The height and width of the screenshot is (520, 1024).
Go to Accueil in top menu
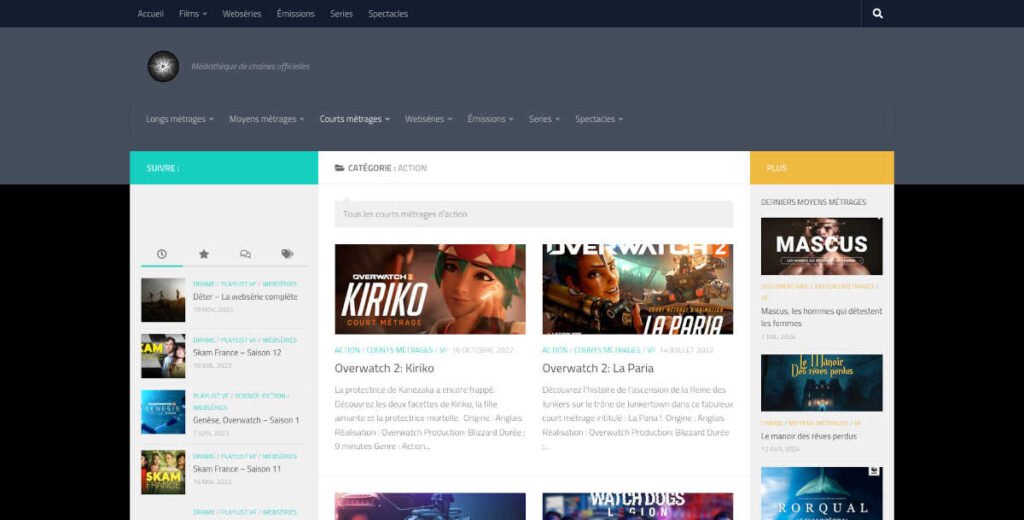point(150,14)
